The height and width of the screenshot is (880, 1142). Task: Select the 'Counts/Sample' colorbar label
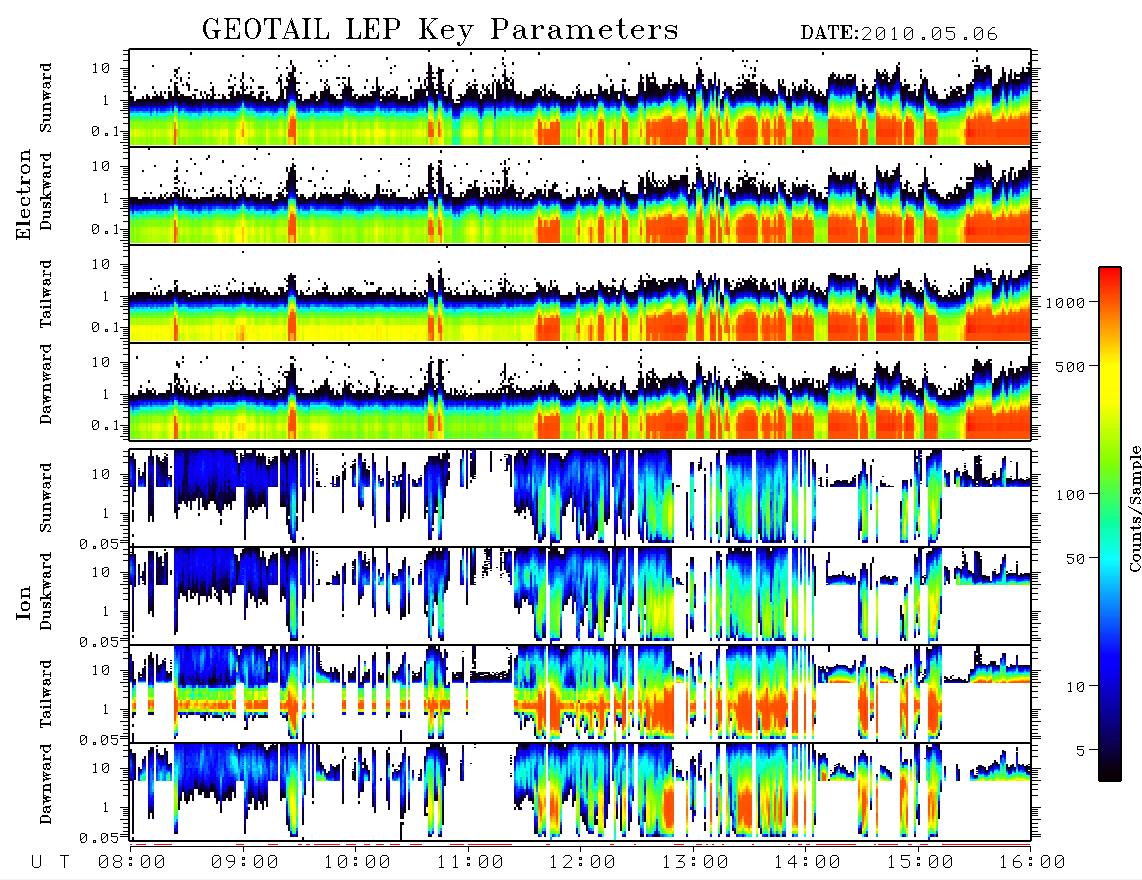click(1134, 508)
